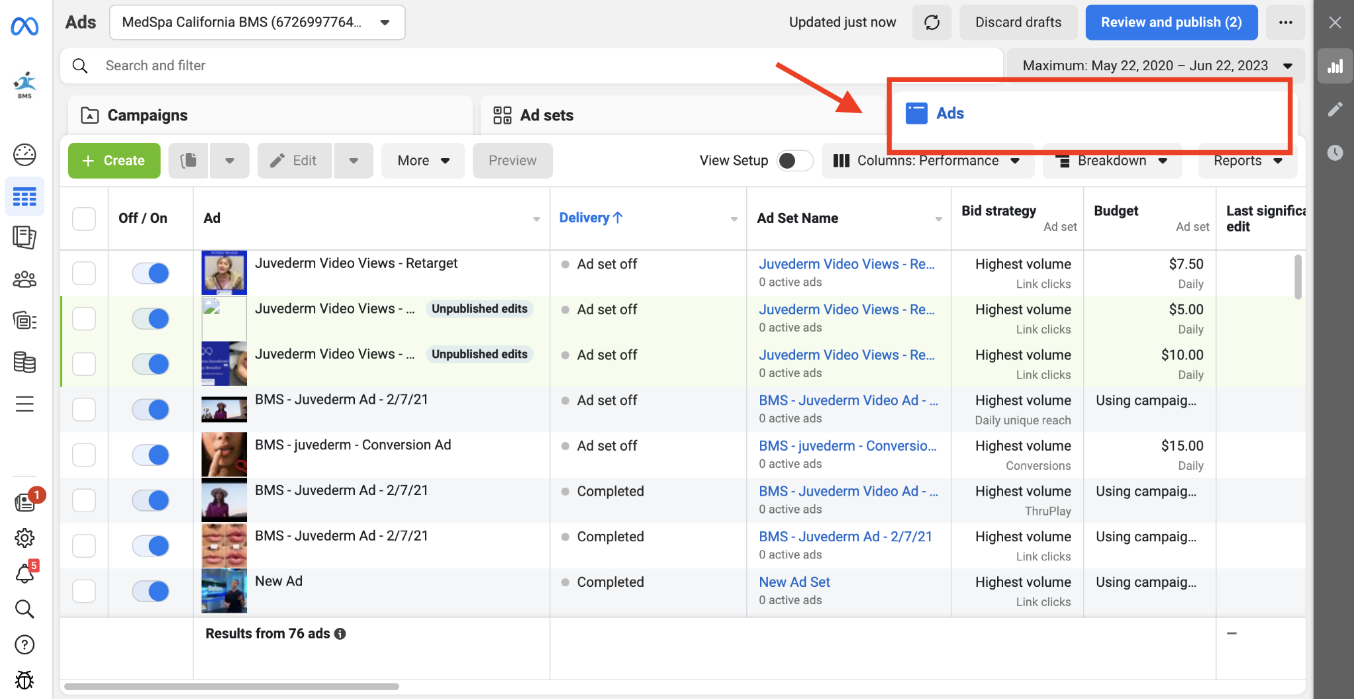The height and width of the screenshot is (700, 1356).
Task: Open the Breakdown dropdown
Action: pyautogui.click(x=1112, y=161)
